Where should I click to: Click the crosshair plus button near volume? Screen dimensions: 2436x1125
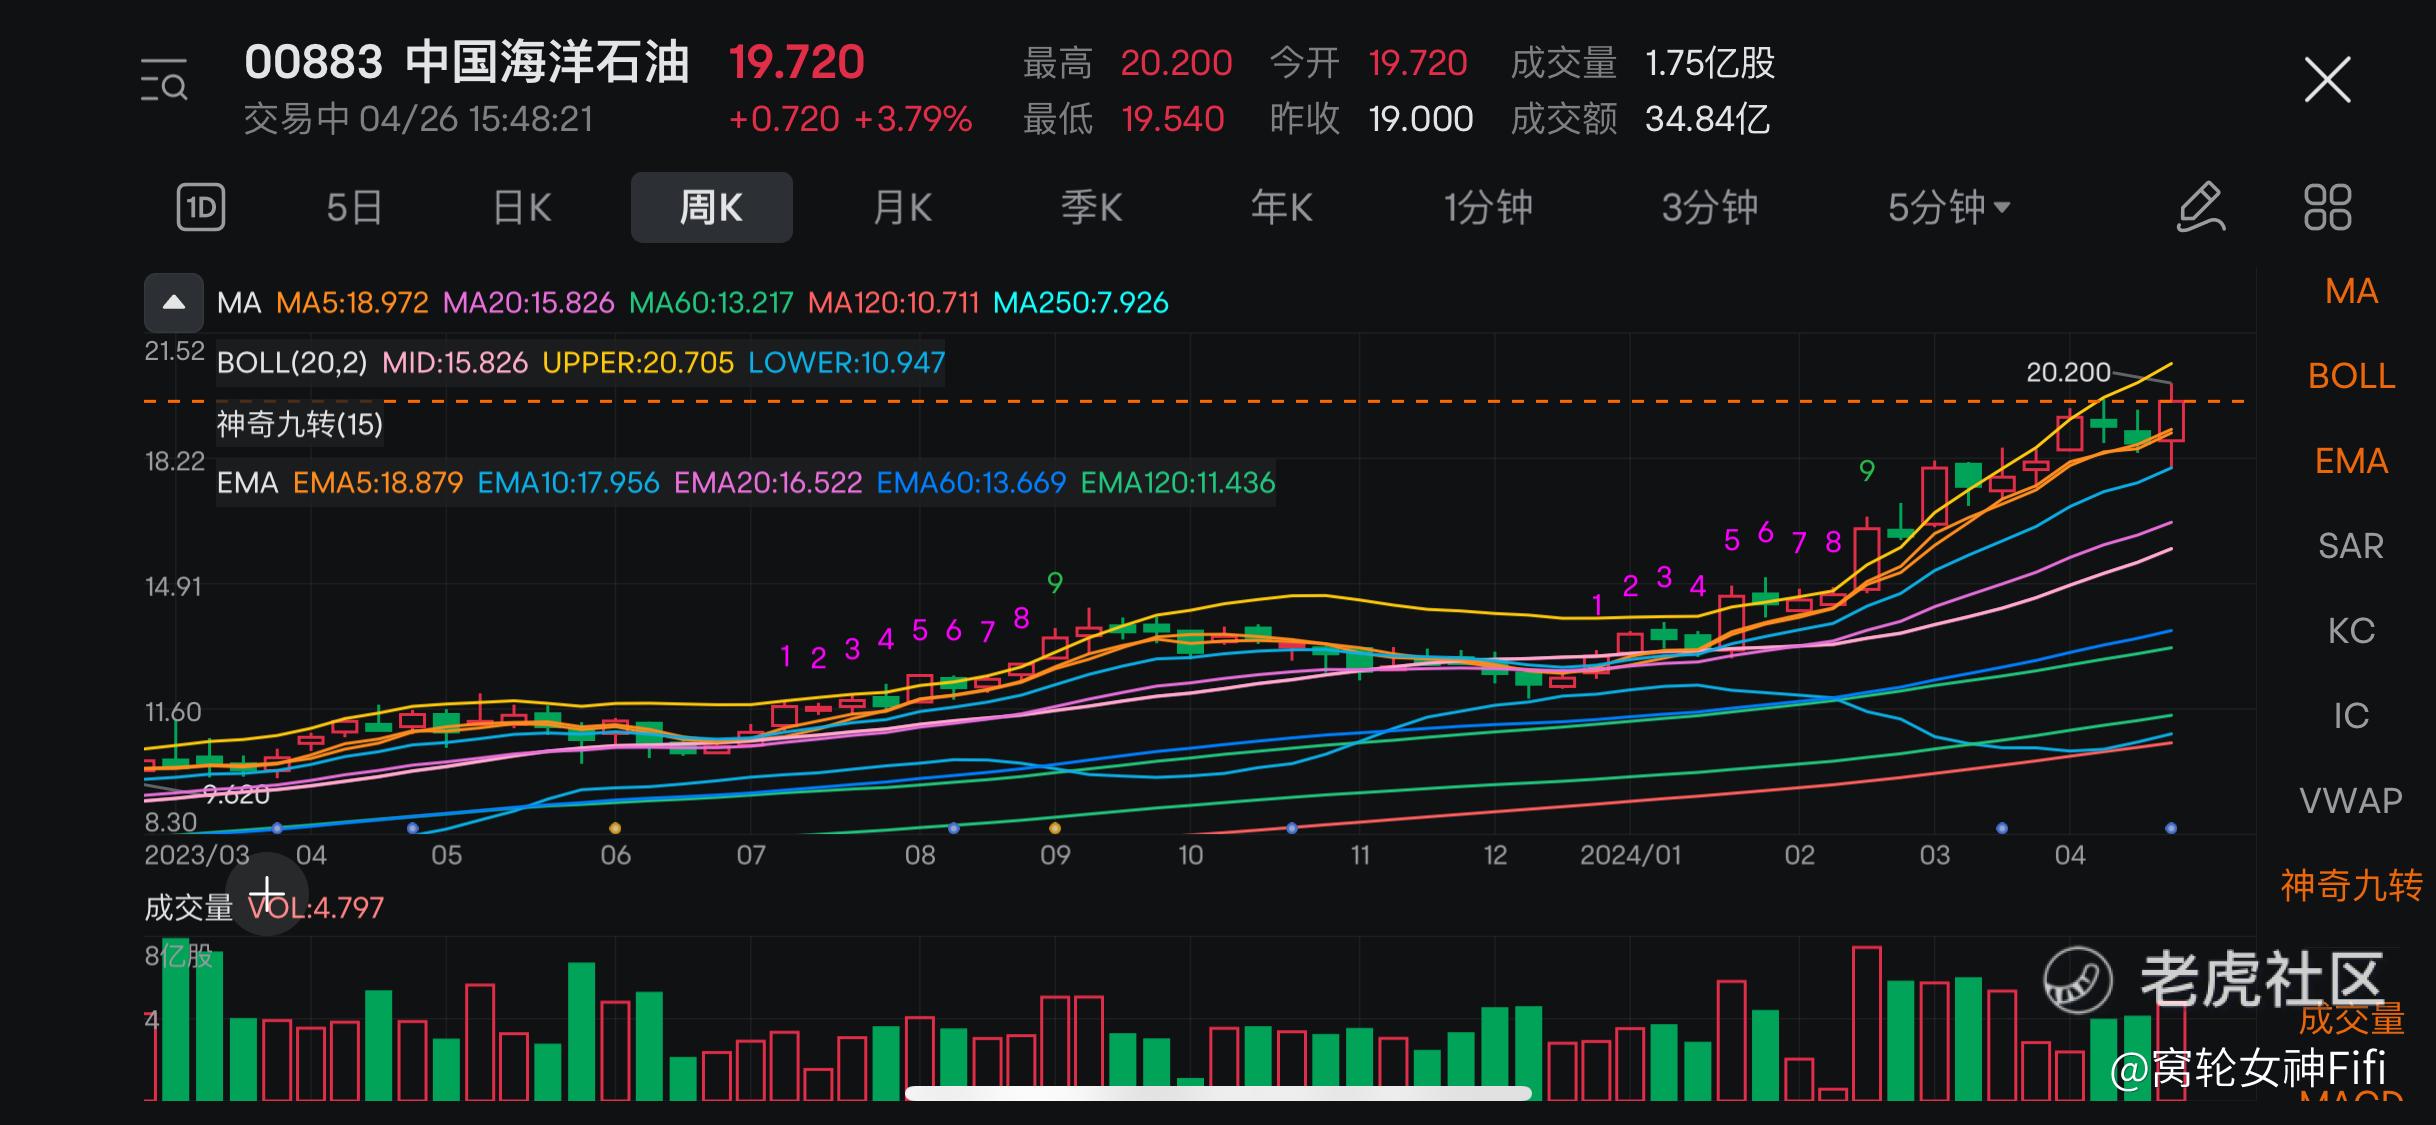267,893
